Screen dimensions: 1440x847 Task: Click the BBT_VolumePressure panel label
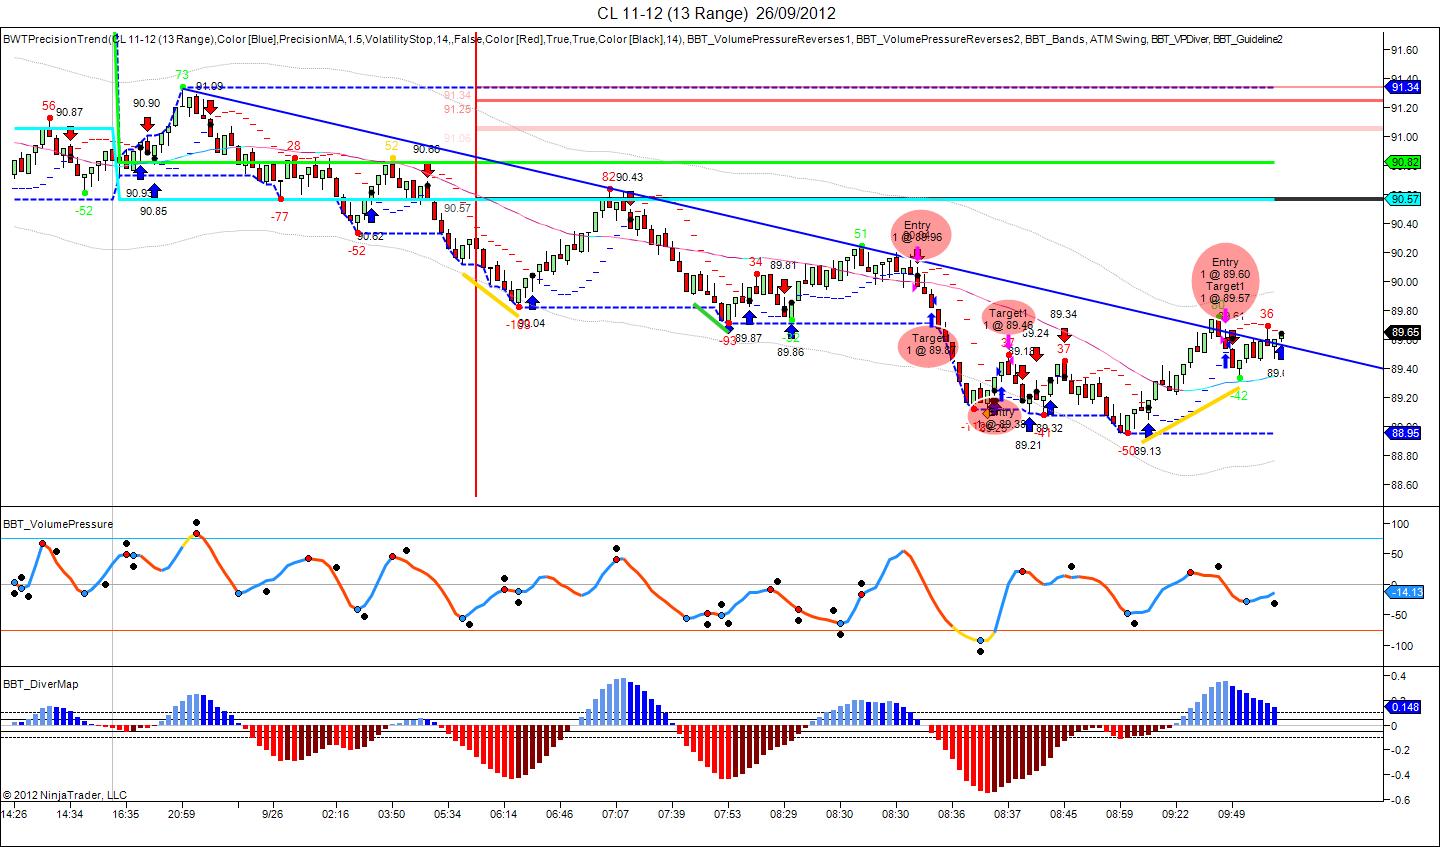(58, 524)
